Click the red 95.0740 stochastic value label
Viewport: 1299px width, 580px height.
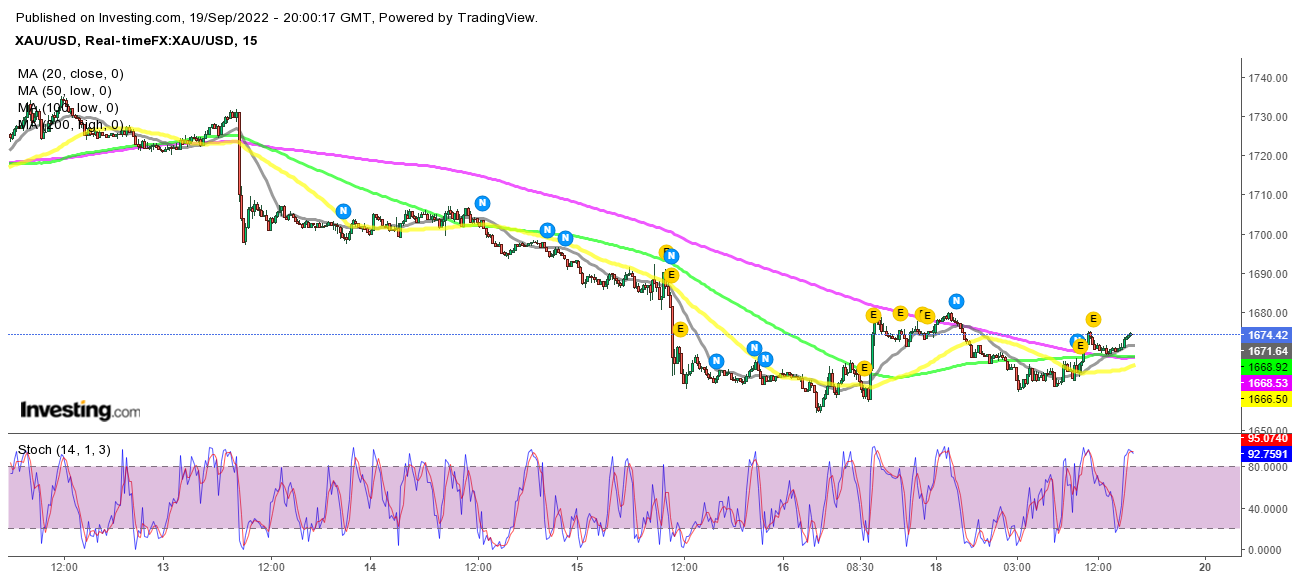[1264, 438]
